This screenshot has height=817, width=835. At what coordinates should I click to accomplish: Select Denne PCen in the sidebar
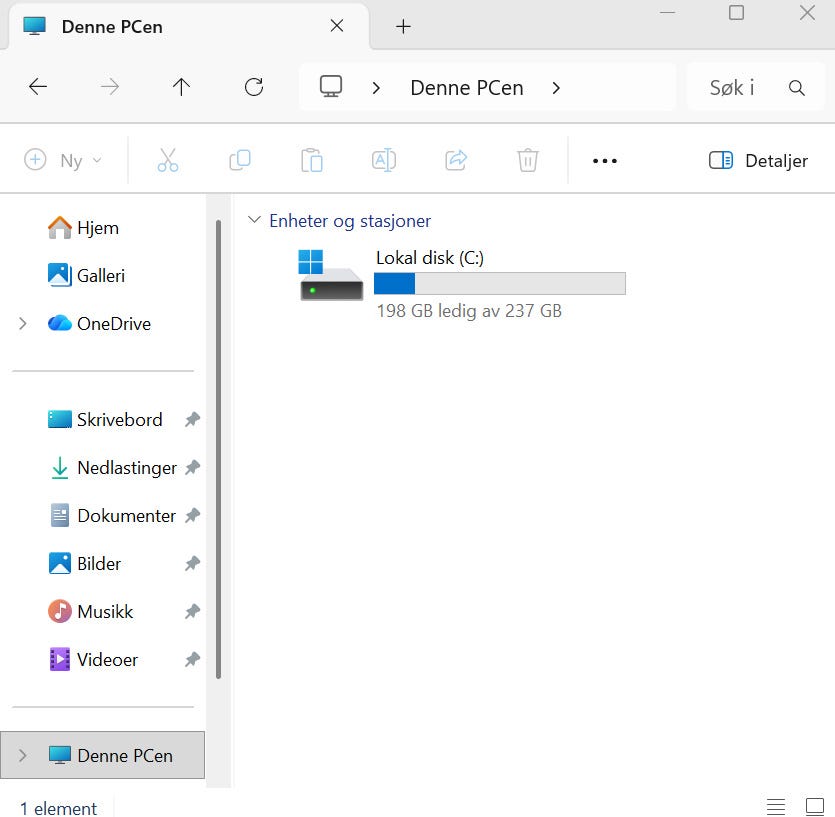pyautogui.click(x=102, y=755)
